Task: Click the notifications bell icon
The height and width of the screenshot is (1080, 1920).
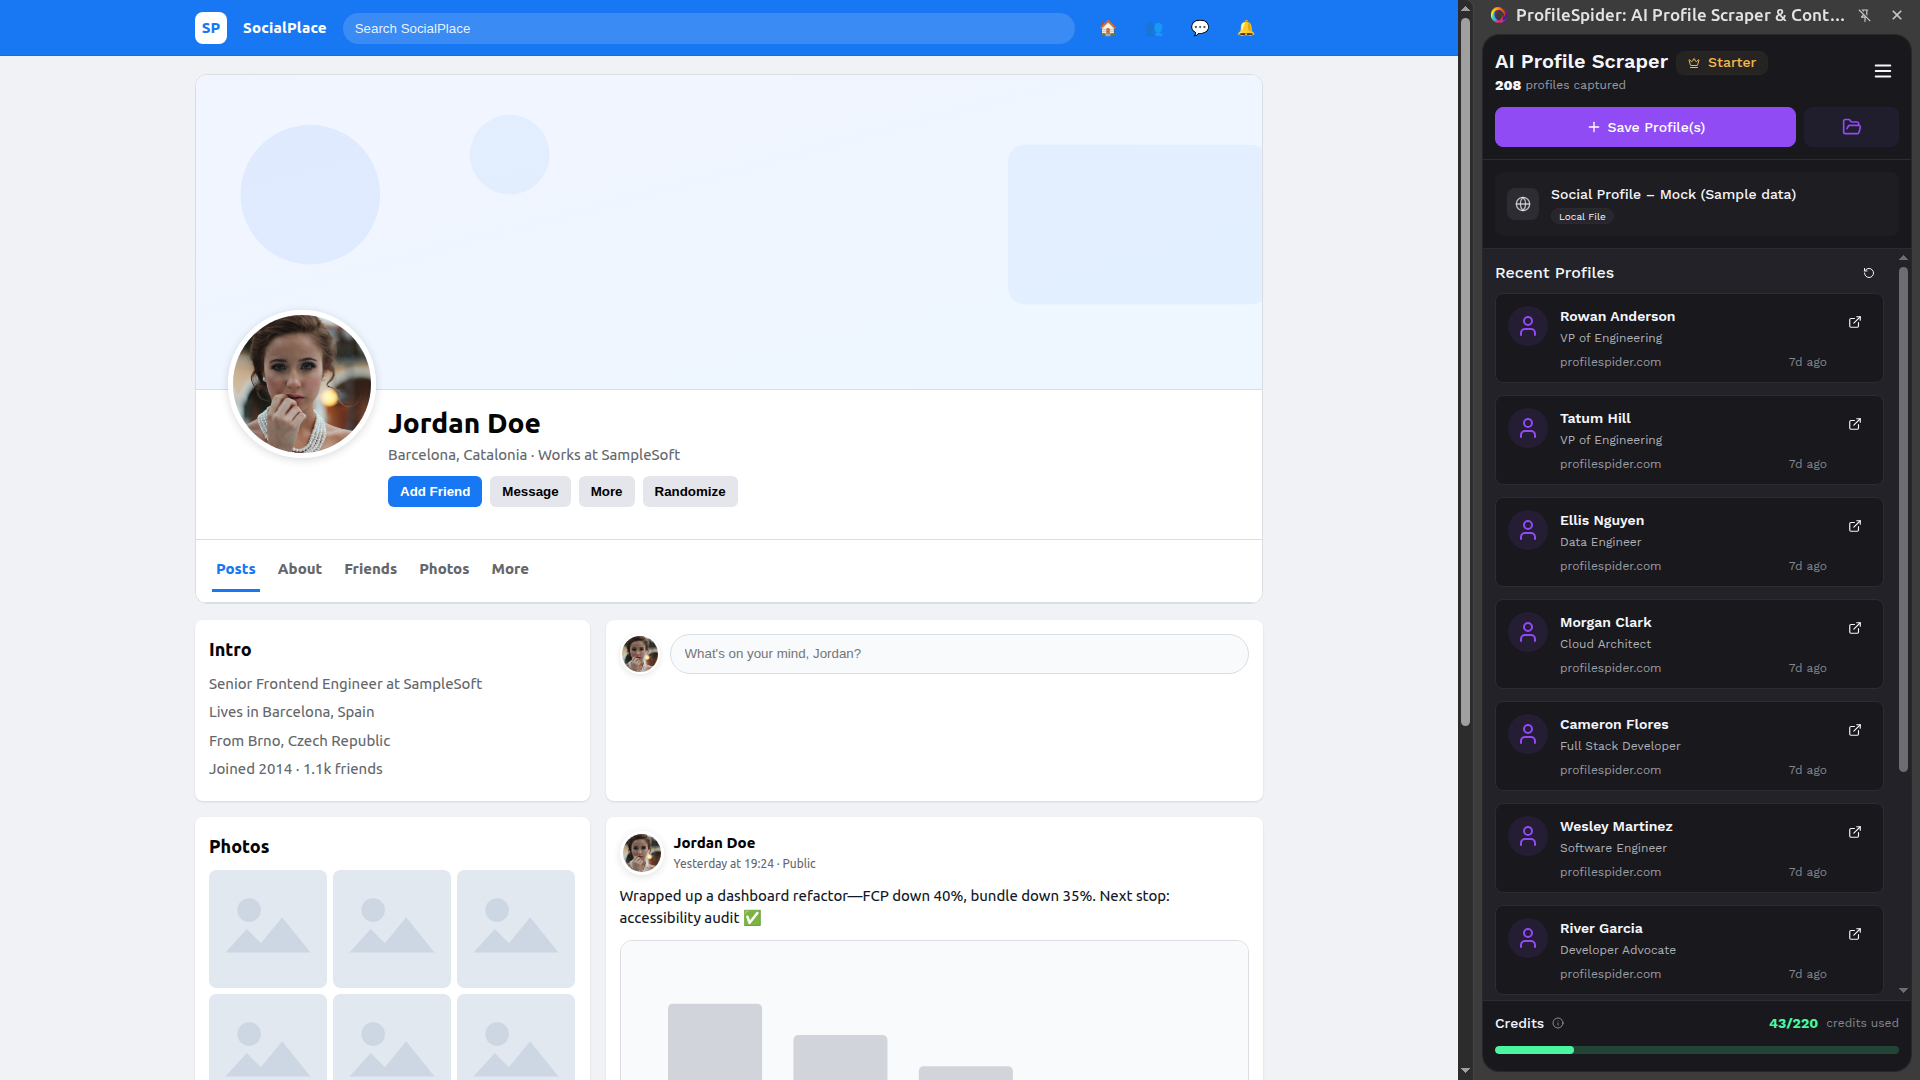Action: click(1246, 28)
